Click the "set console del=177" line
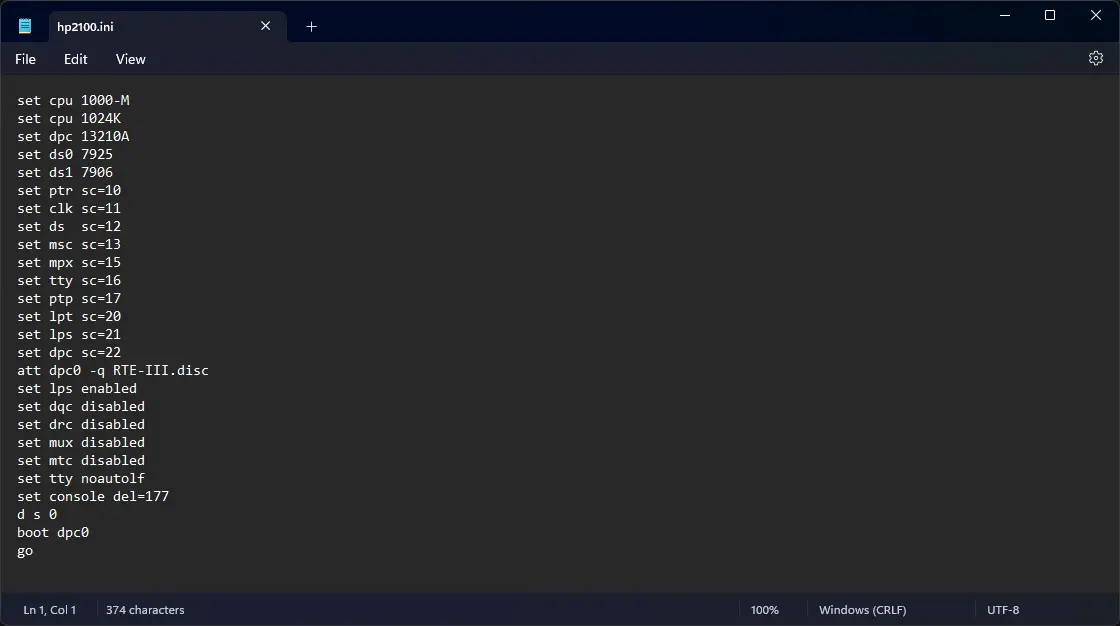 pyautogui.click(x=92, y=497)
